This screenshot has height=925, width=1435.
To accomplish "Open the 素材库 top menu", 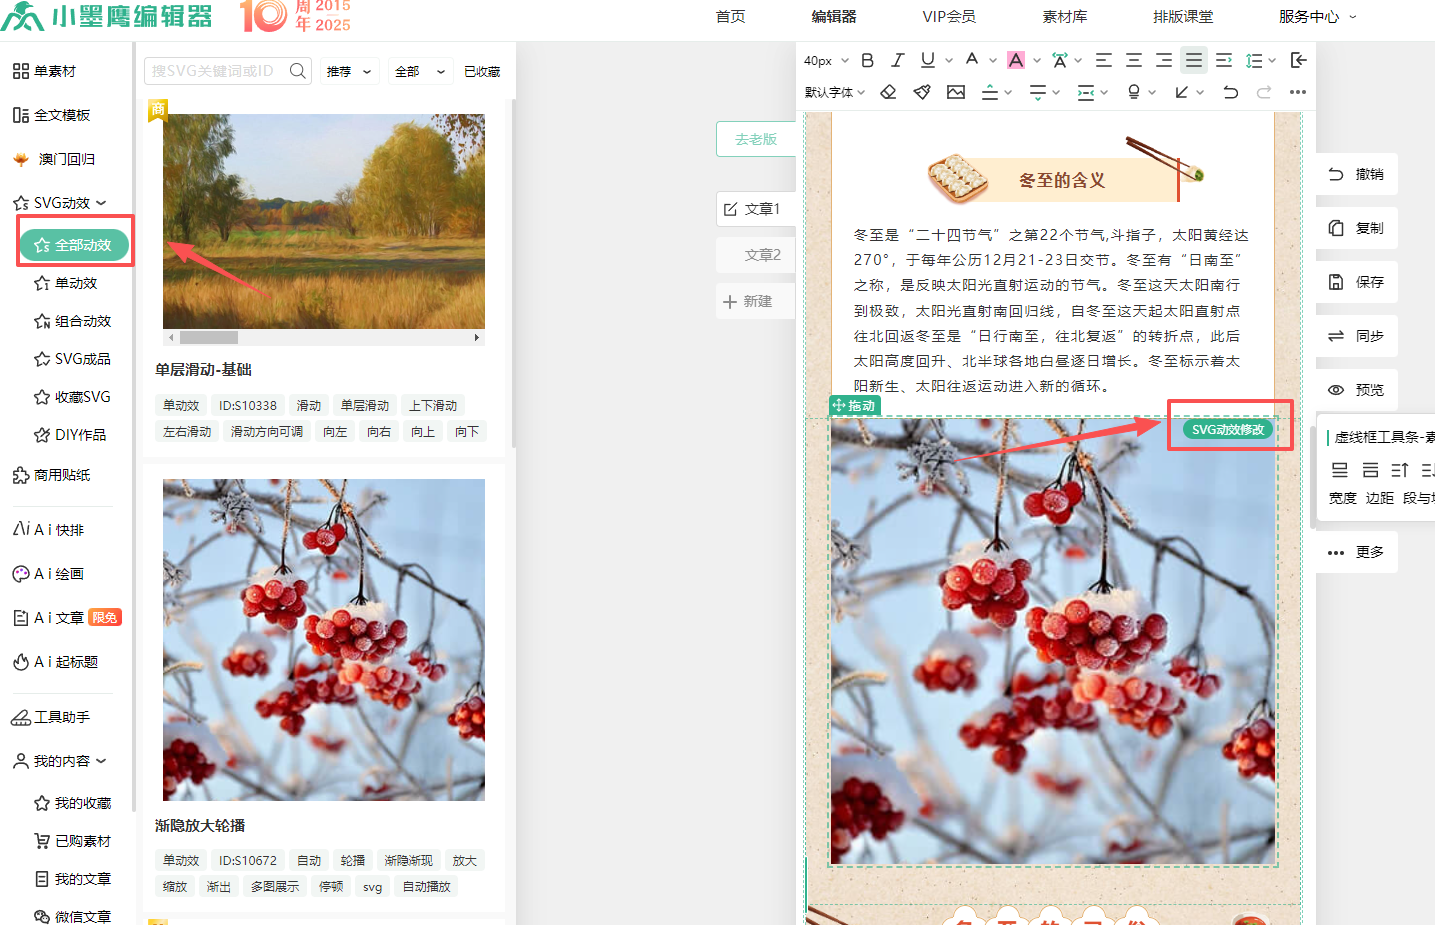I will click(1064, 17).
